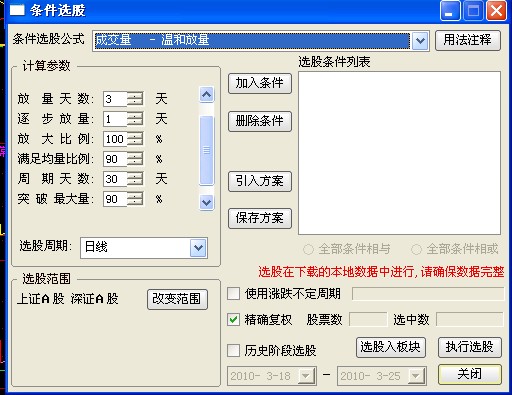
Task: Adjust the 突破最大量 spinner stepper
Action: [x=135, y=199]
